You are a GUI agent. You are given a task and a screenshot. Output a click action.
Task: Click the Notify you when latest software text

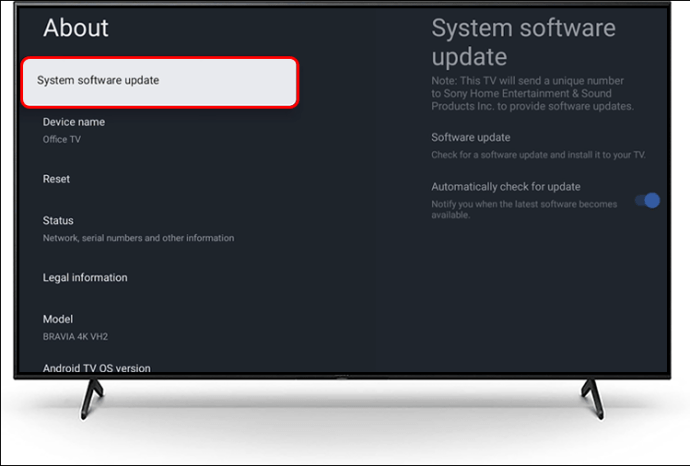point(524,209)
